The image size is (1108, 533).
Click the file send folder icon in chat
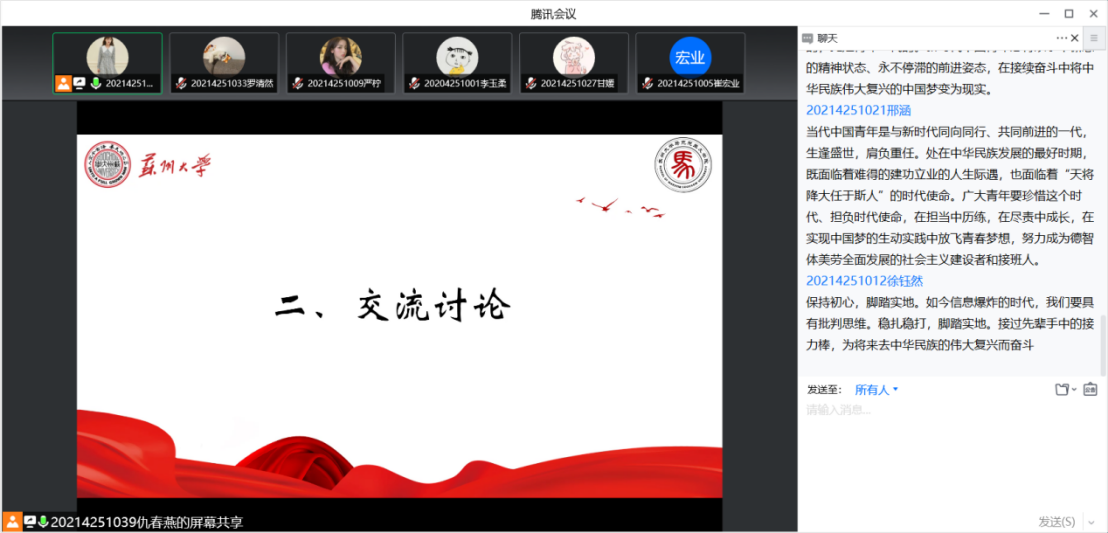[1061, 390]
